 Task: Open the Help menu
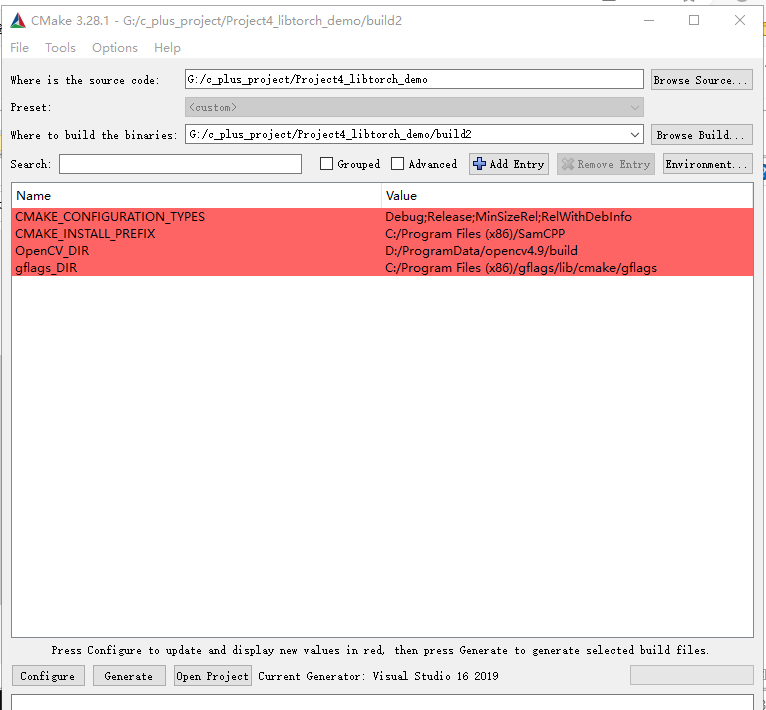click(x=167, y=48)
